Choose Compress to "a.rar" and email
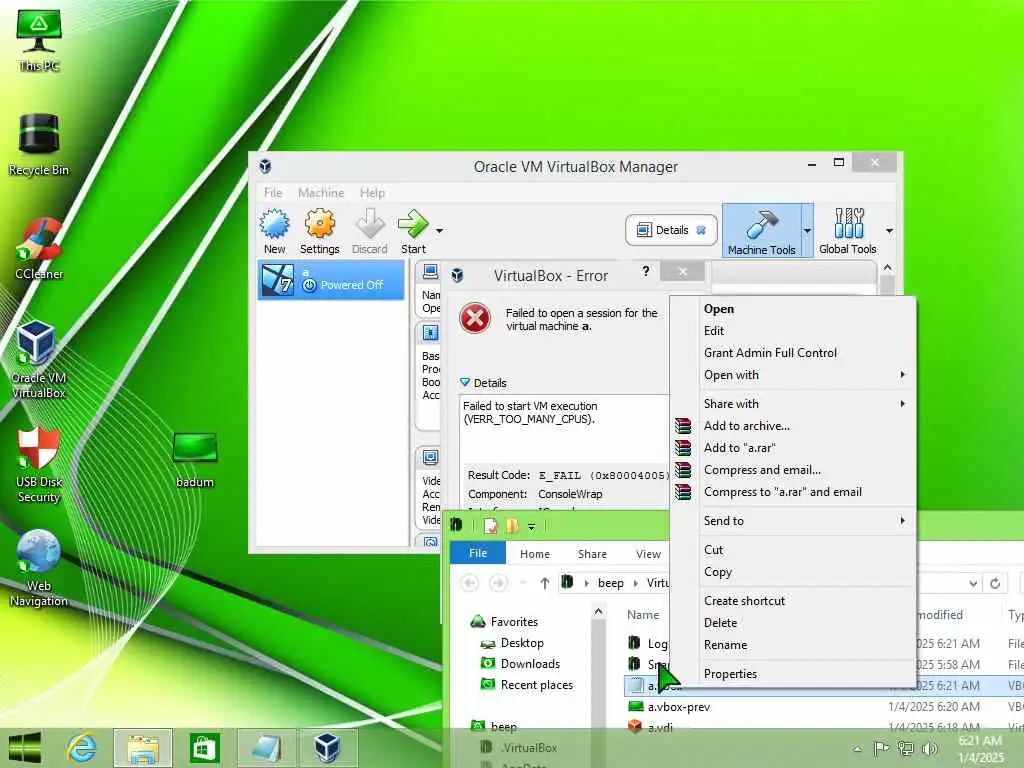The width and height of the screenshot is (1024, 768). click(x=794, y=492)
